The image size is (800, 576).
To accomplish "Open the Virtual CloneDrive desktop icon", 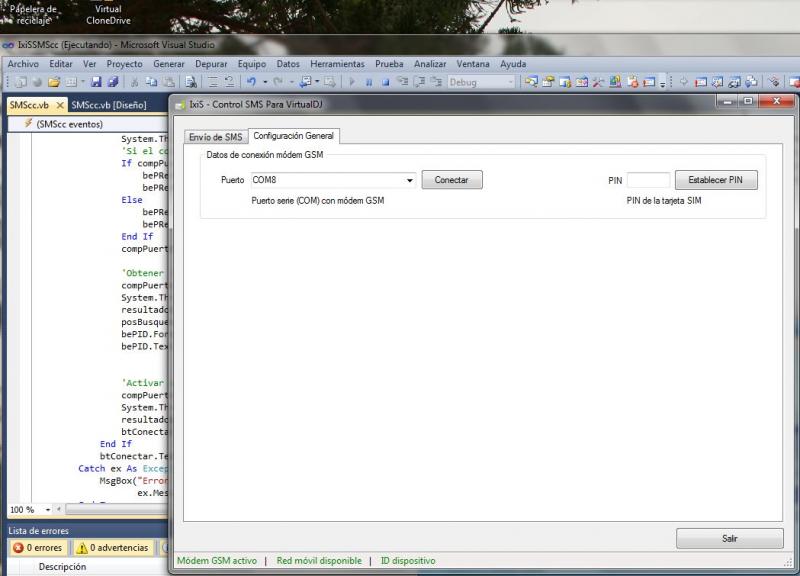I will pyautogui.click(x=107, y=13).
